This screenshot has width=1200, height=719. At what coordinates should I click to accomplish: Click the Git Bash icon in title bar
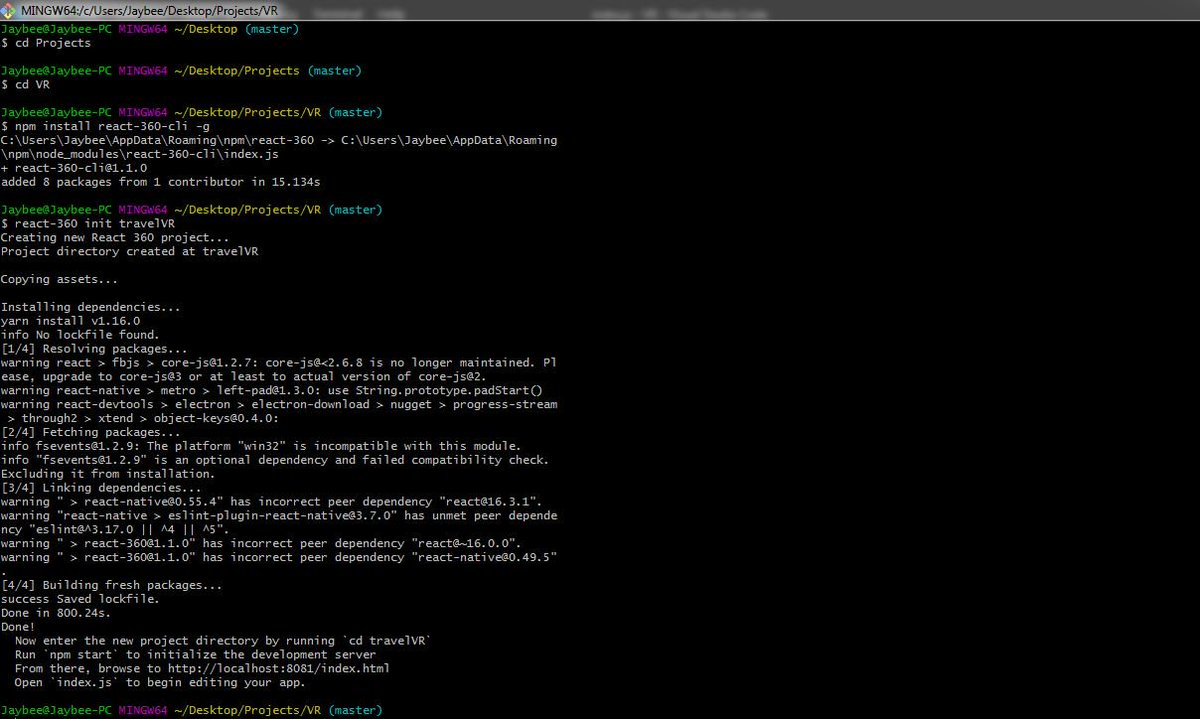(9, 9)
